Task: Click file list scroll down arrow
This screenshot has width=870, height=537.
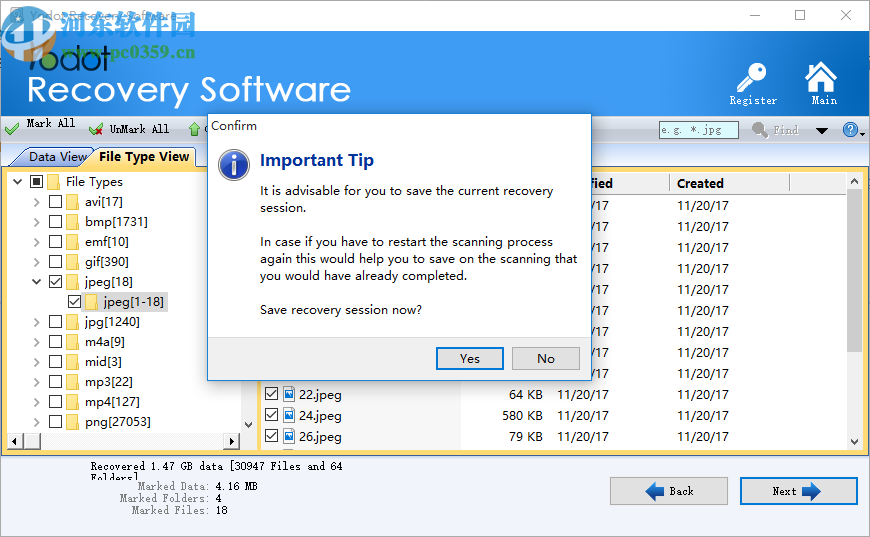Action: [x=854, y=442]
